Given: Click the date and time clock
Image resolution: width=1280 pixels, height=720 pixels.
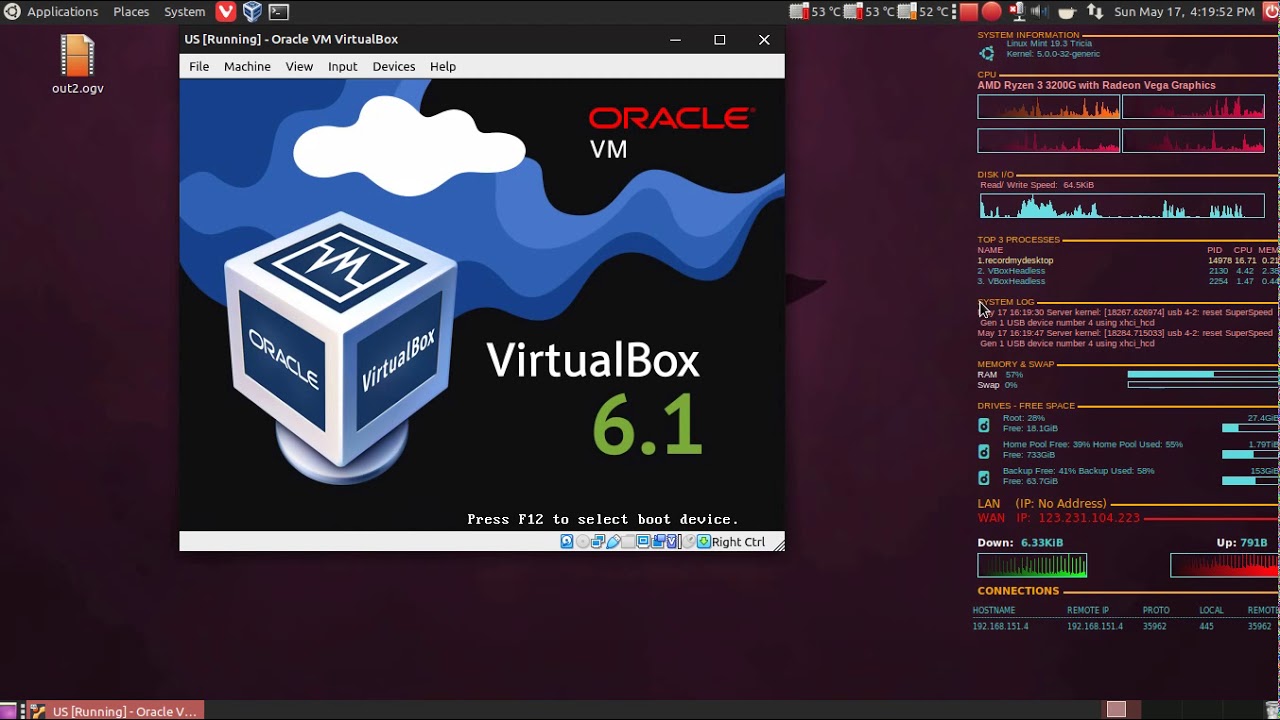Looking at the screenshot, I should point(1185,12).
